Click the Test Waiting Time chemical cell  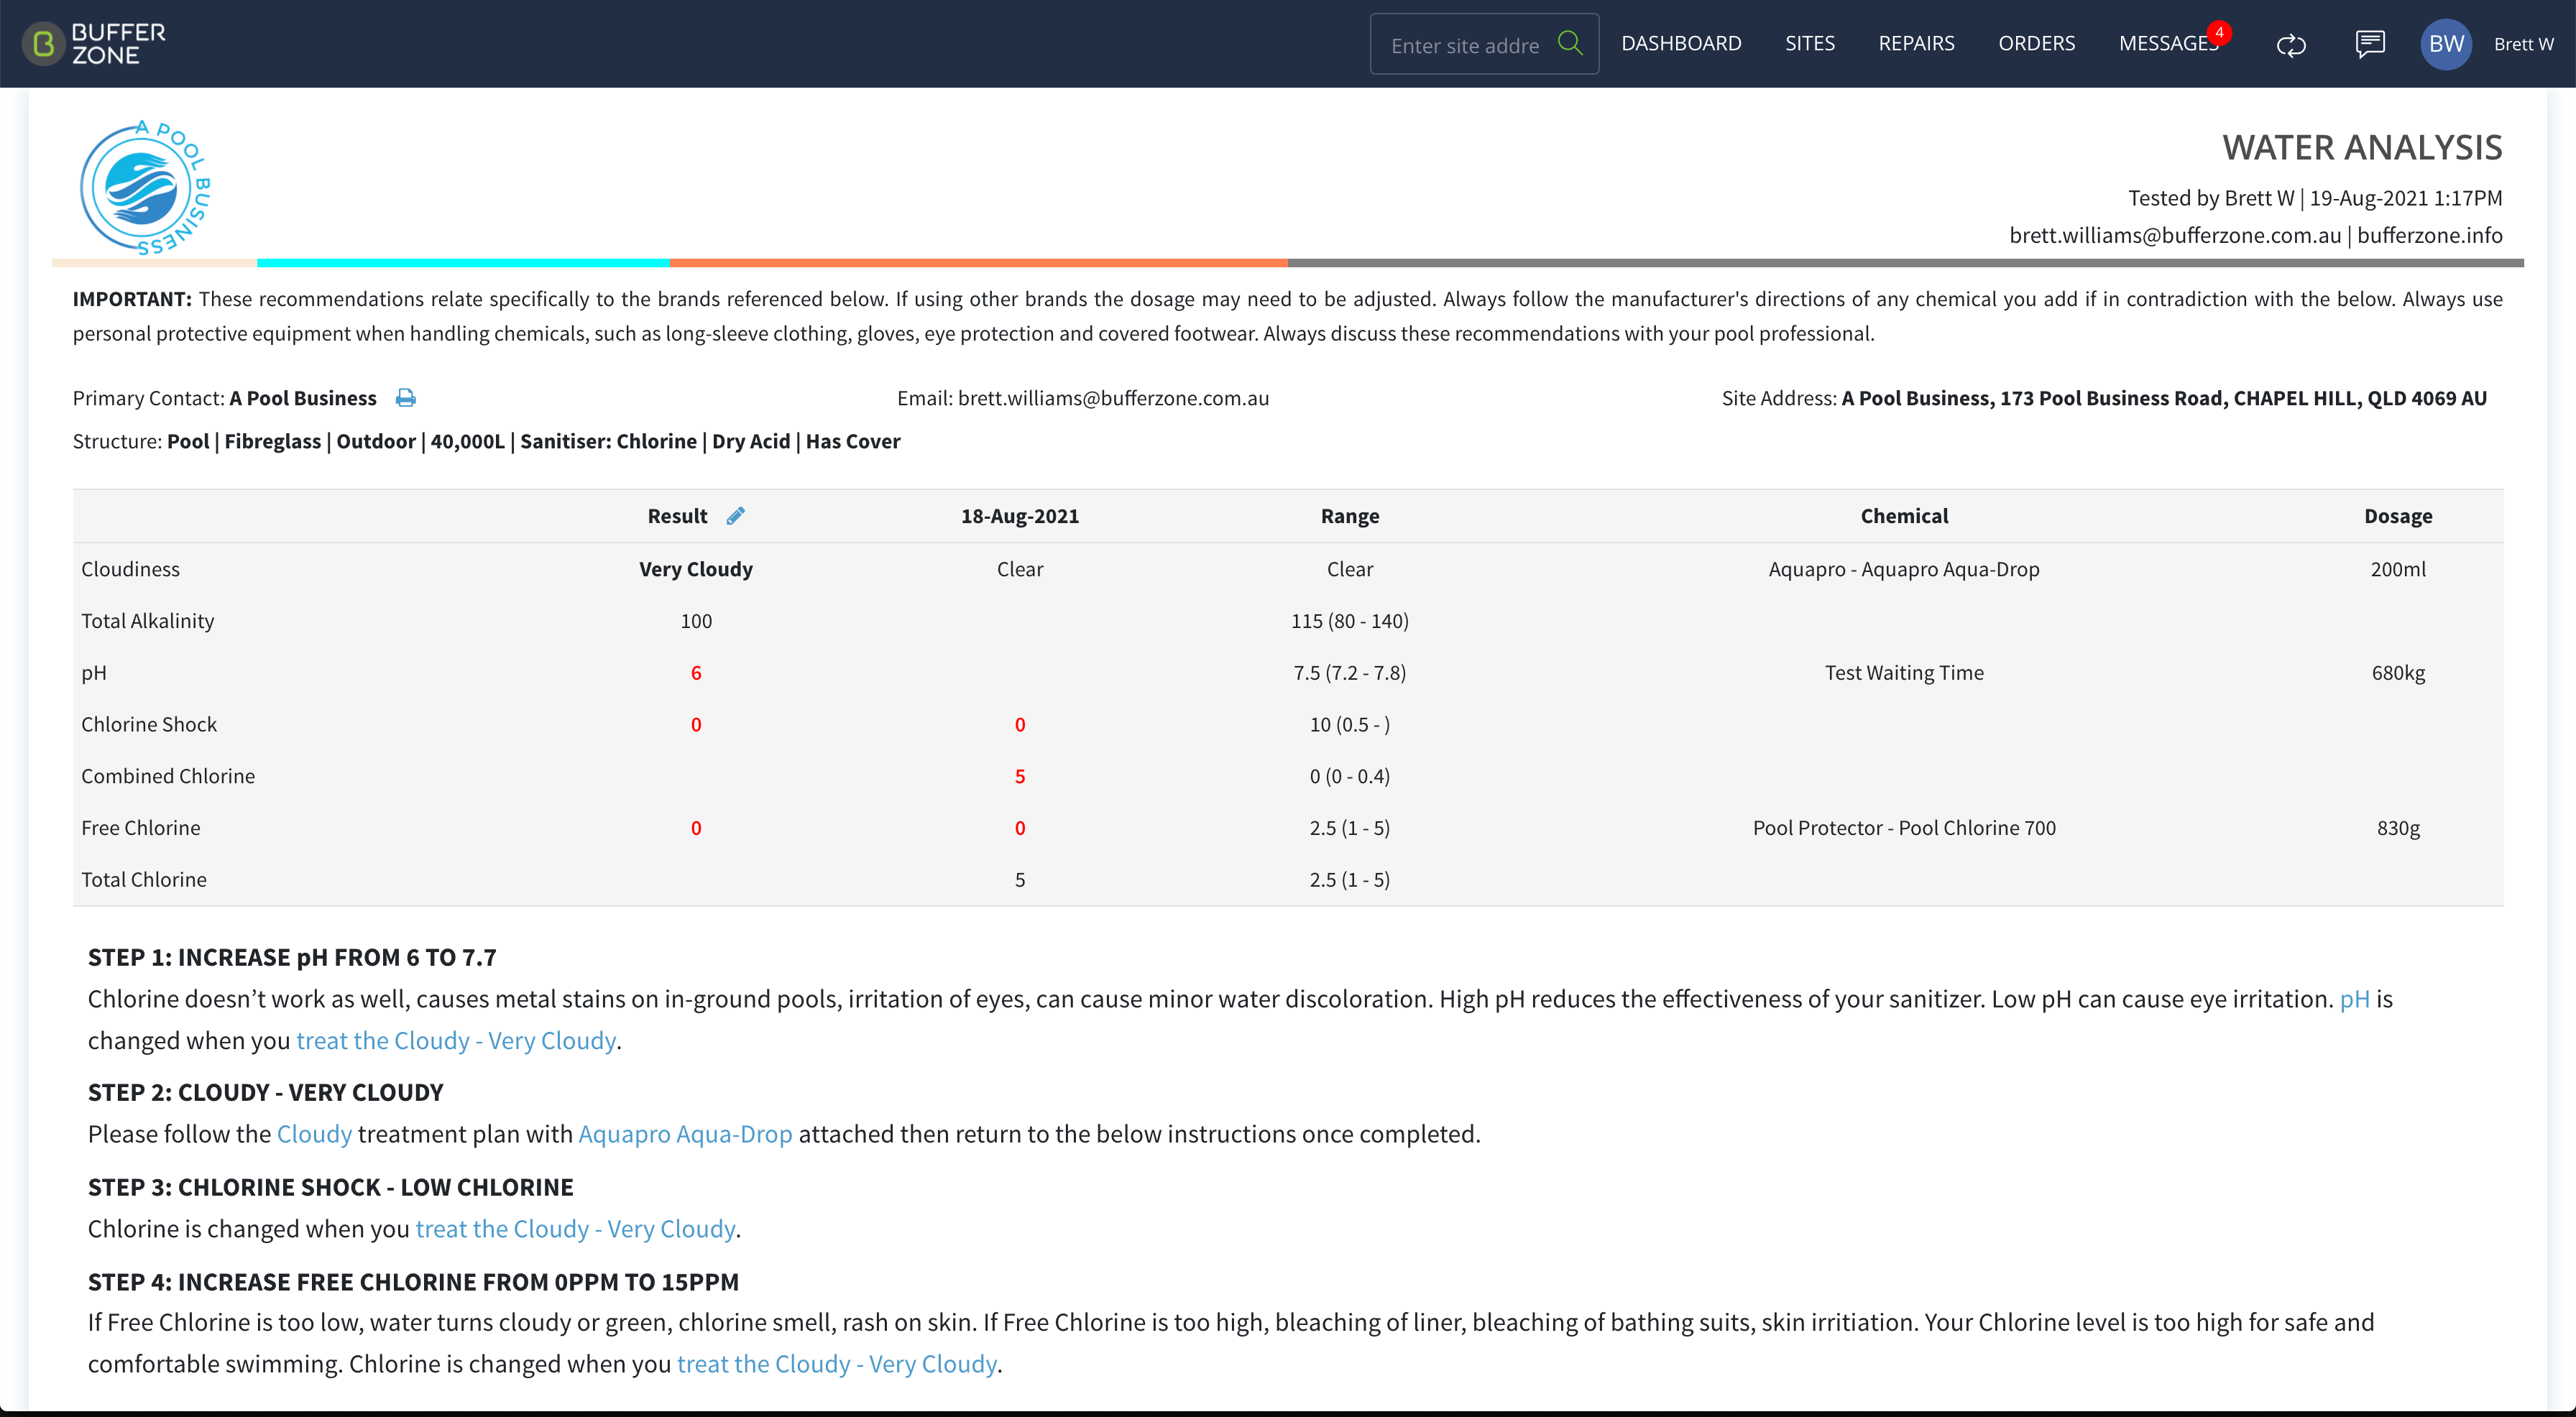pyautogui.click(x=1904, y=673)
